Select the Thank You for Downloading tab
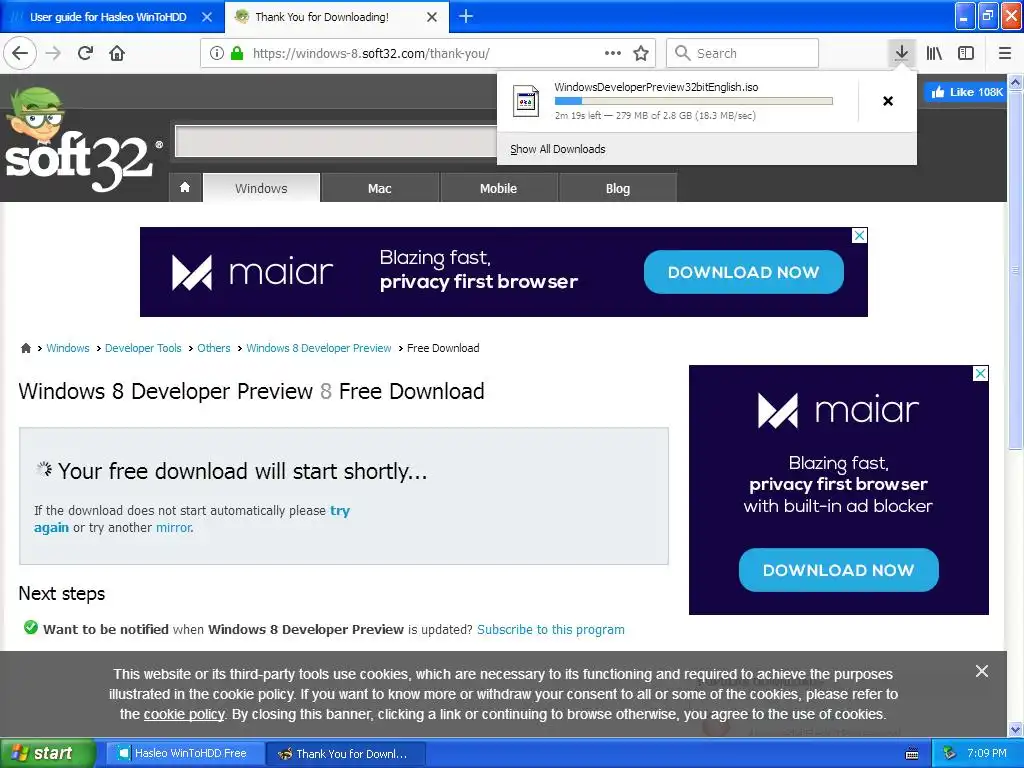The image size is (1024, 768). [321, 17]
